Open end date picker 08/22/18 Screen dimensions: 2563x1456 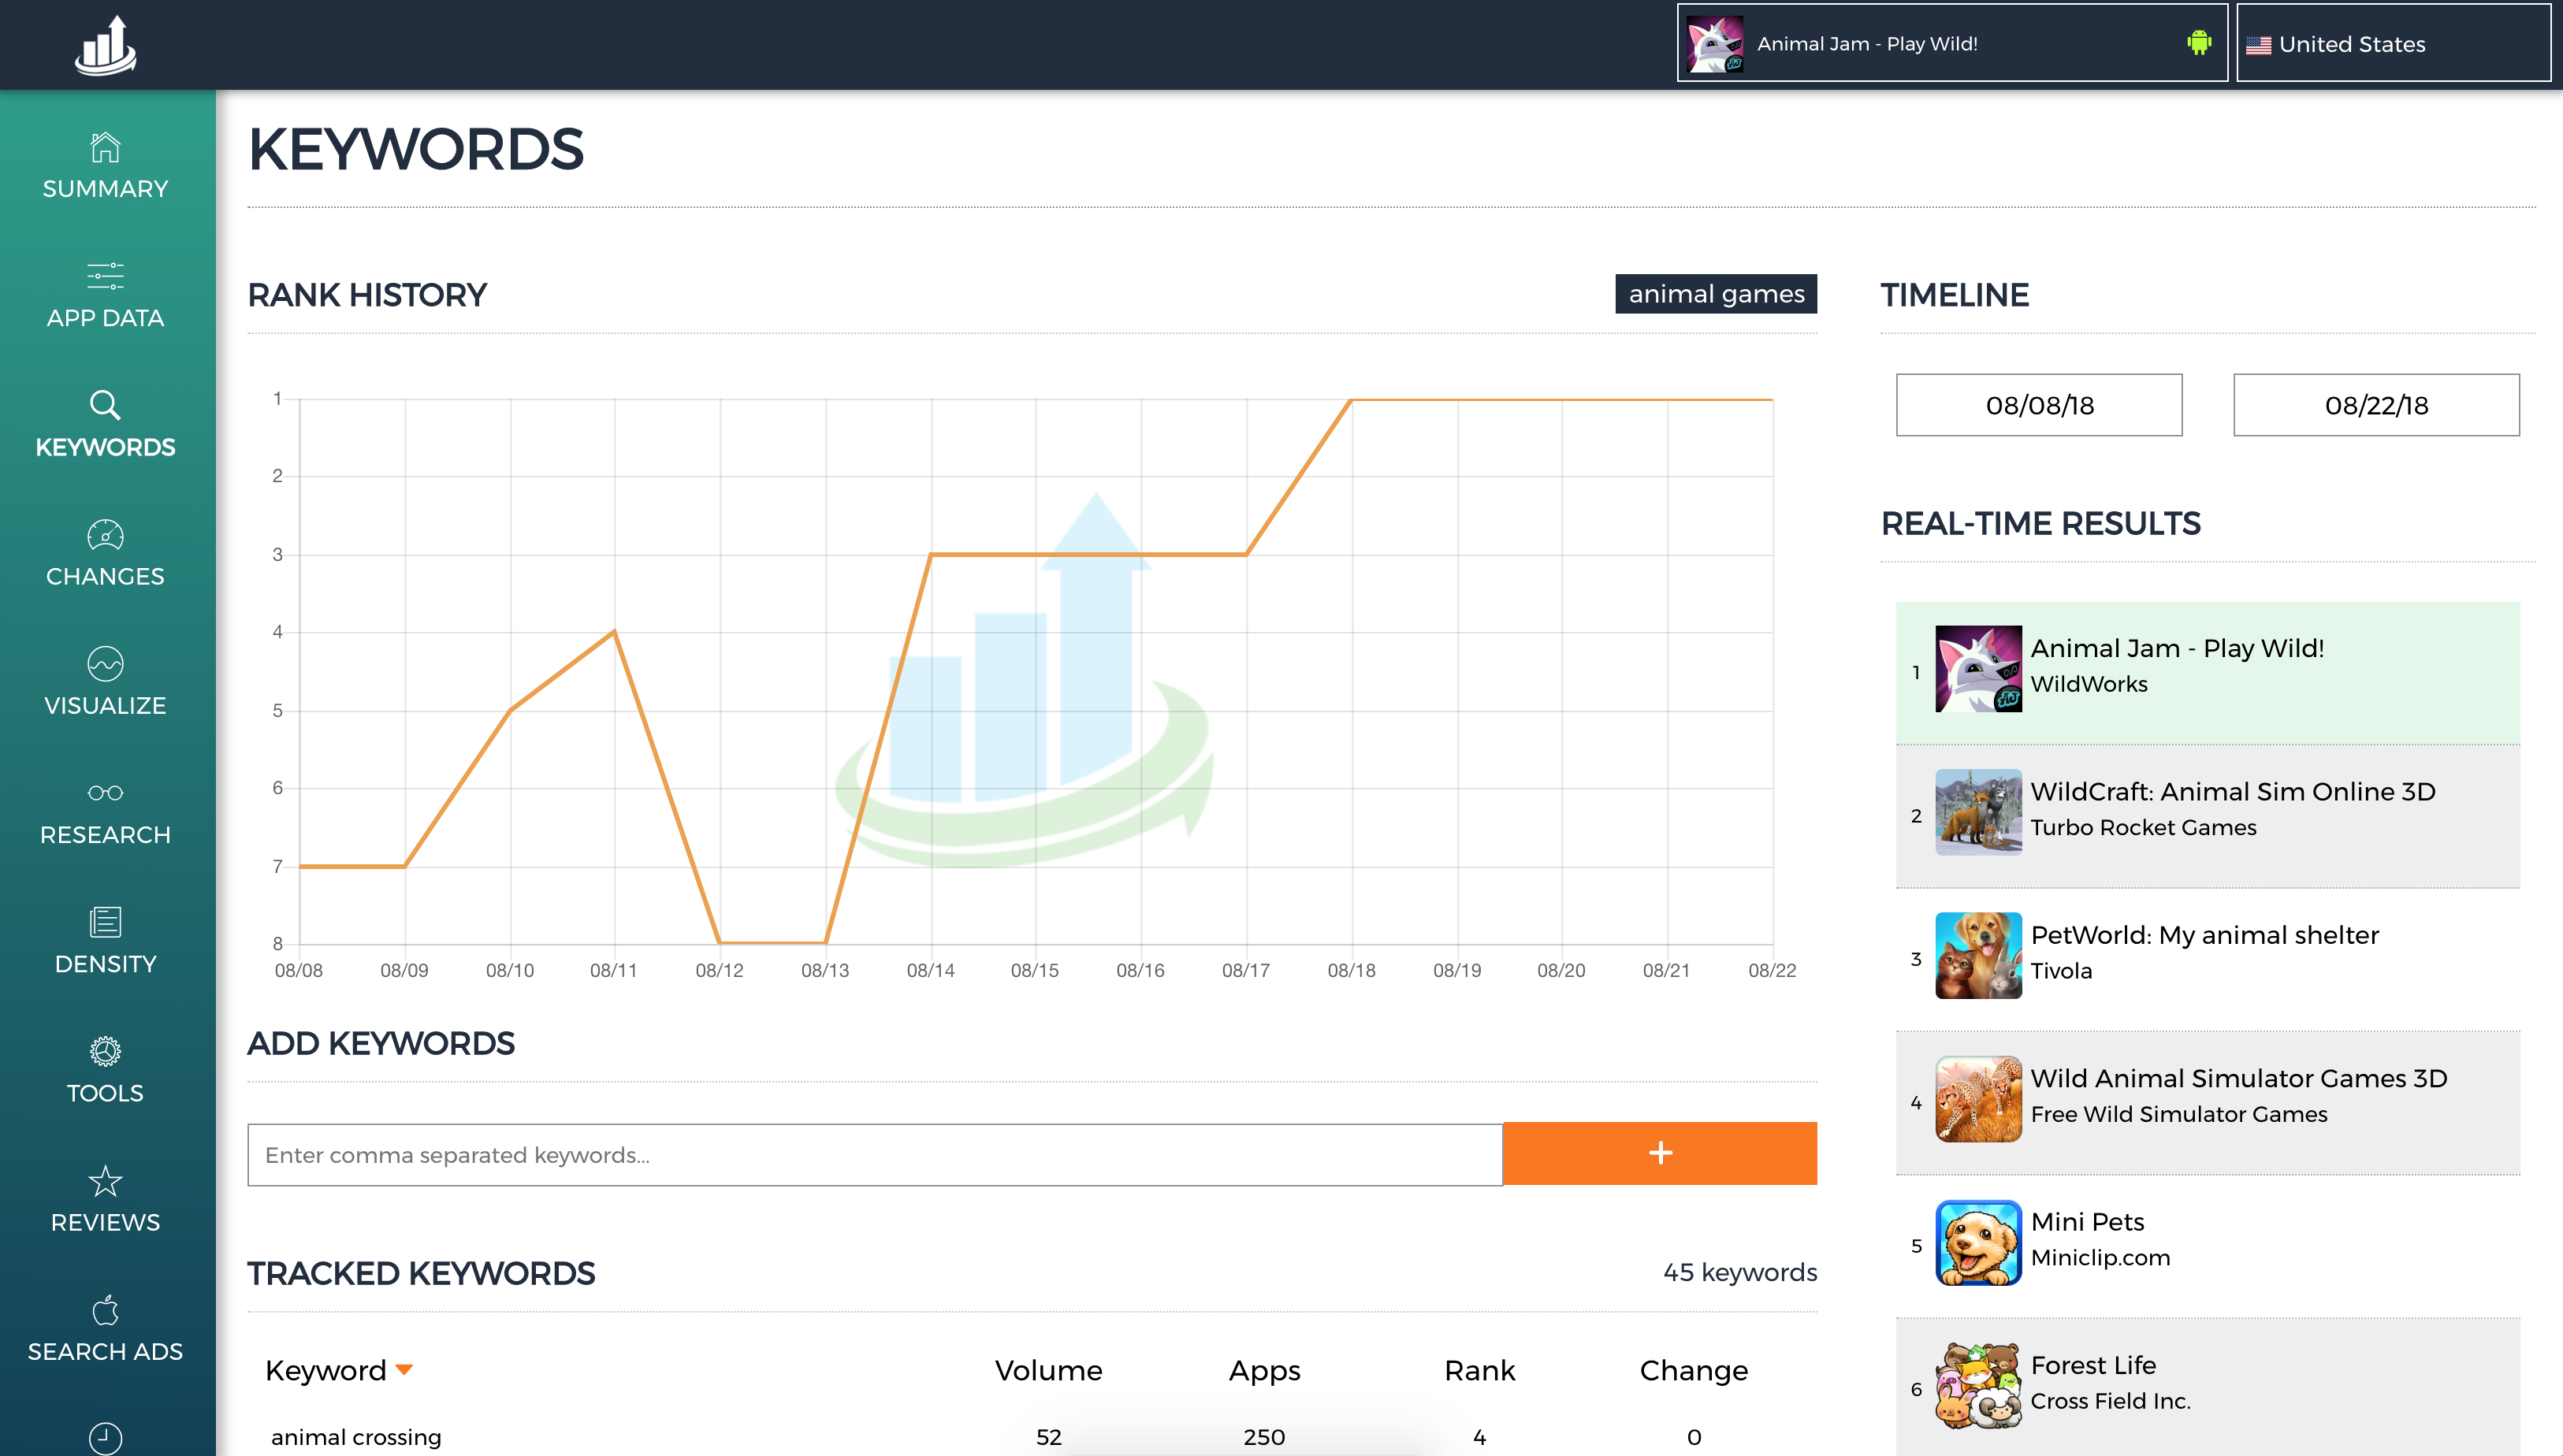coord(2376,405)
